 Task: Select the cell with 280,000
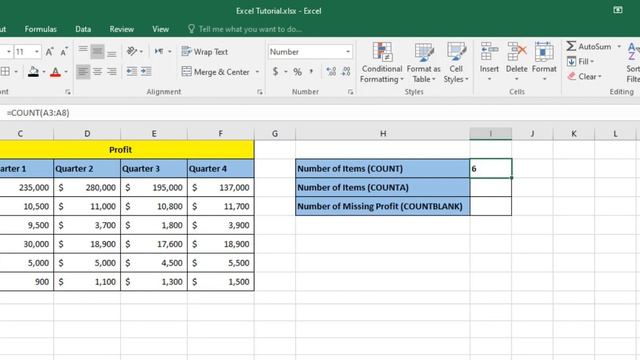(x=87, y=187)
